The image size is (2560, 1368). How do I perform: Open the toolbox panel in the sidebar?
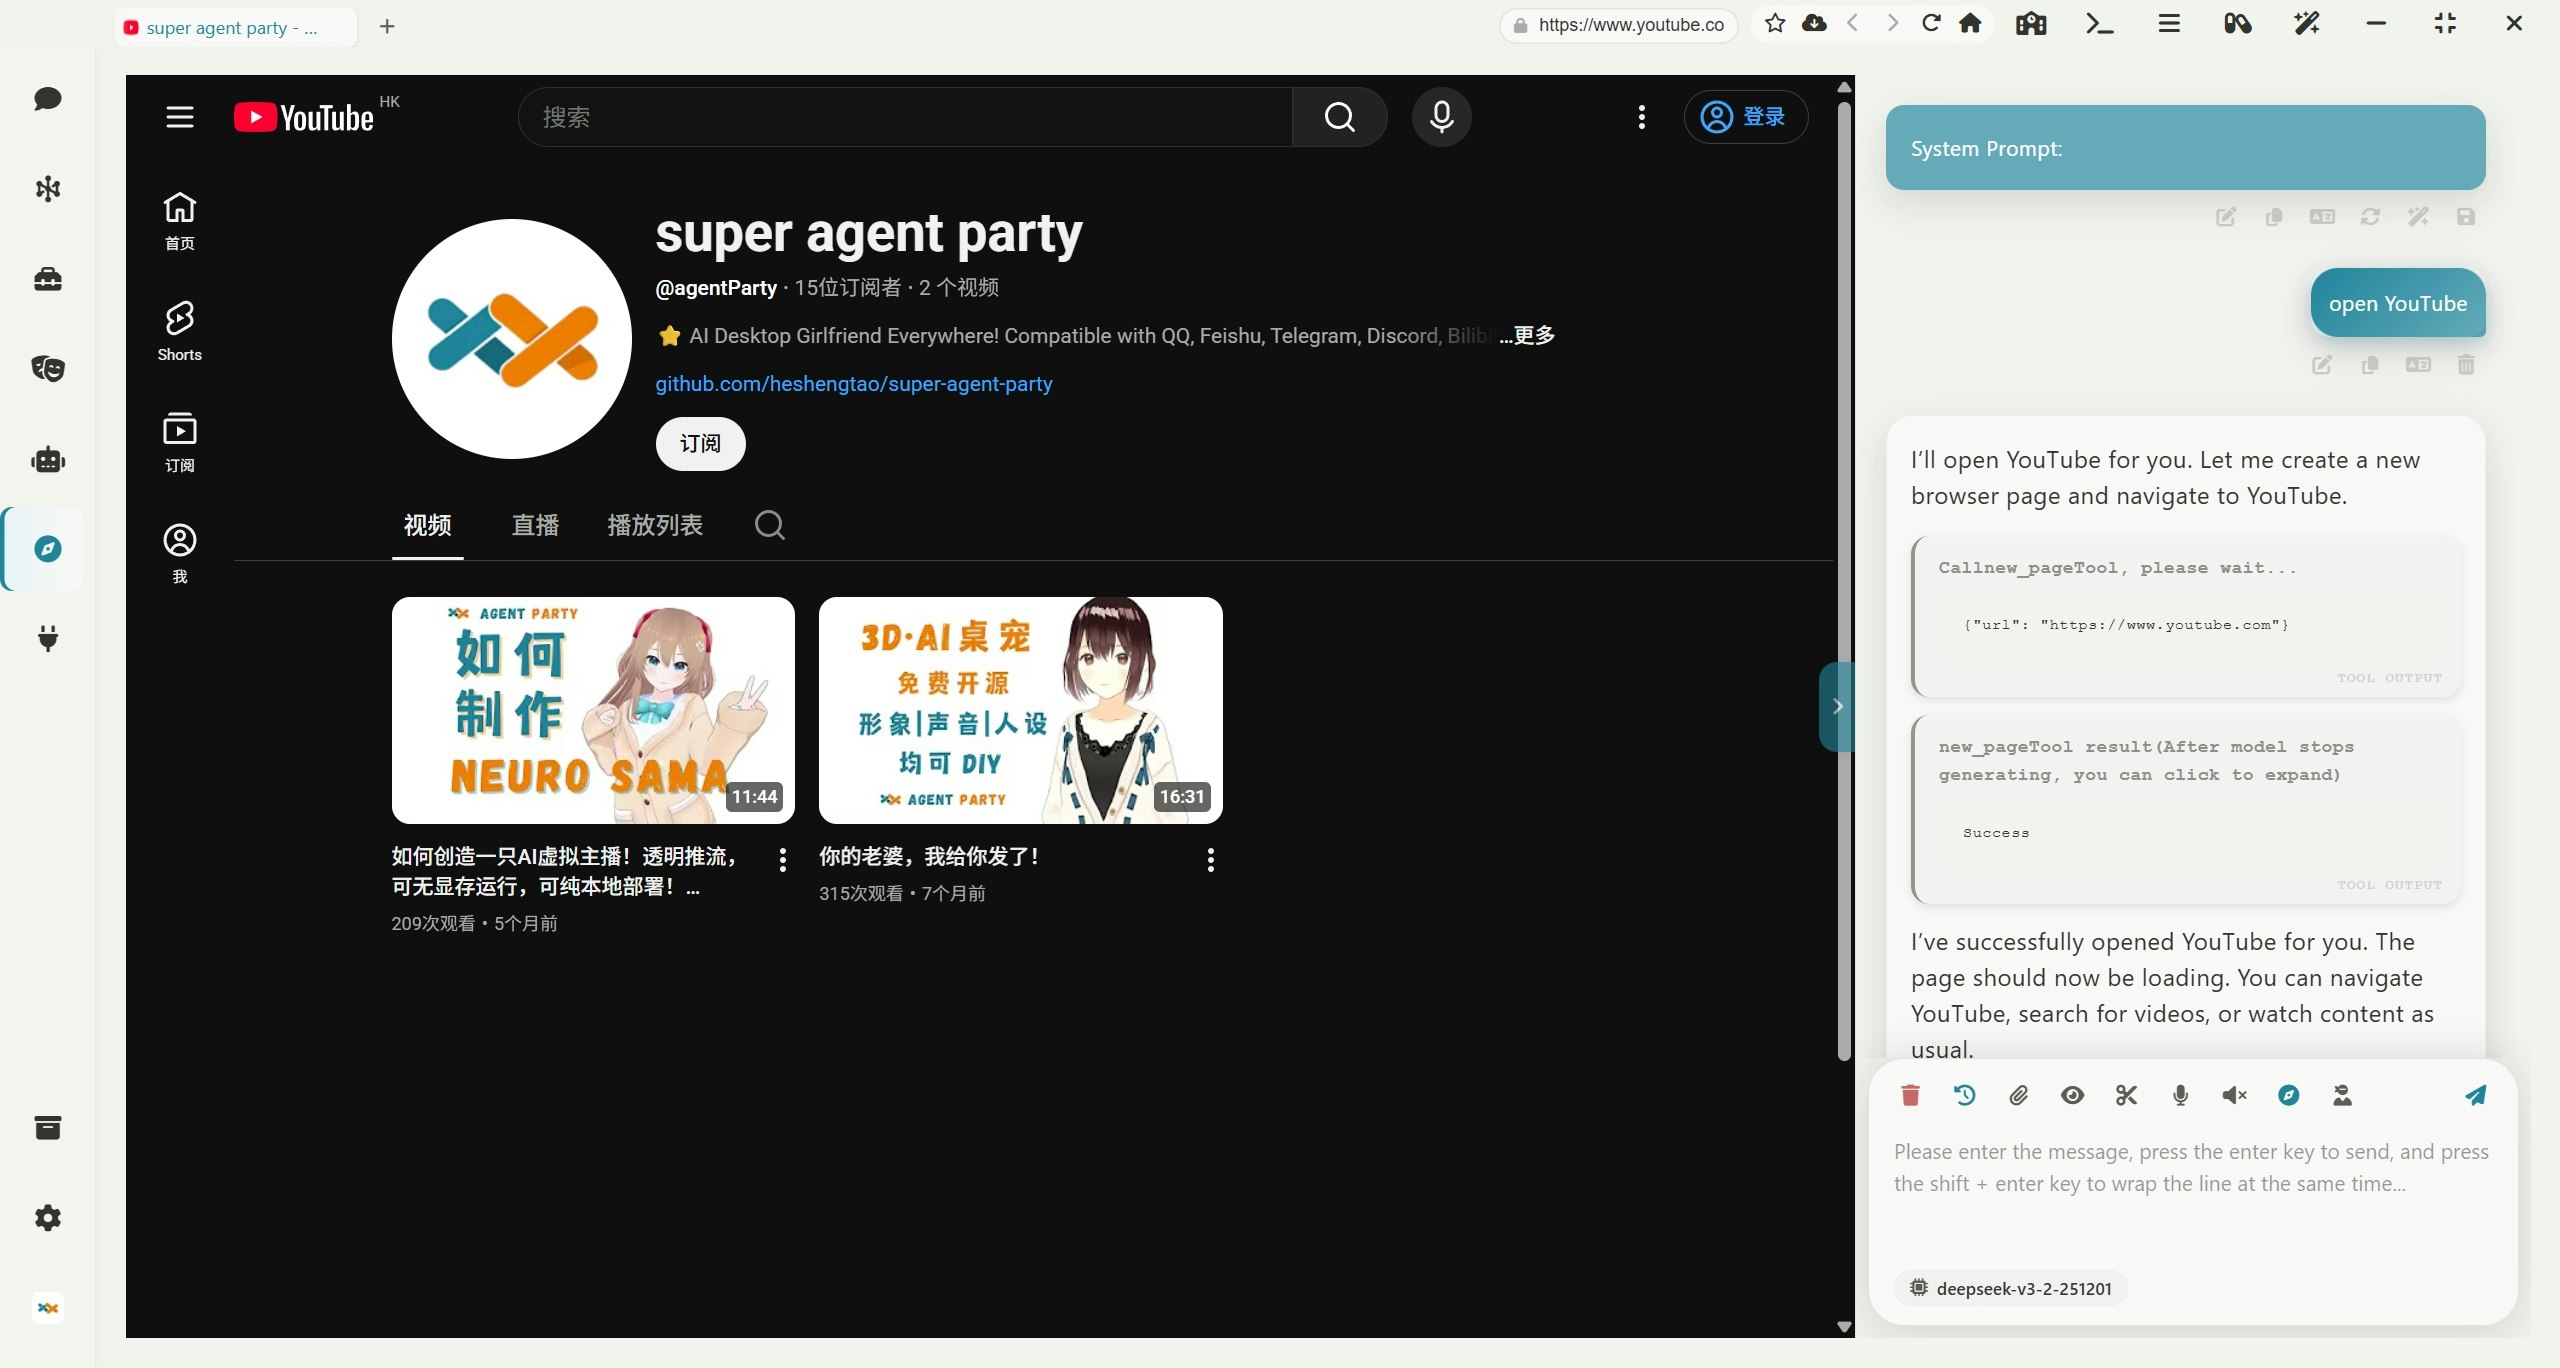tap(47, 279)
